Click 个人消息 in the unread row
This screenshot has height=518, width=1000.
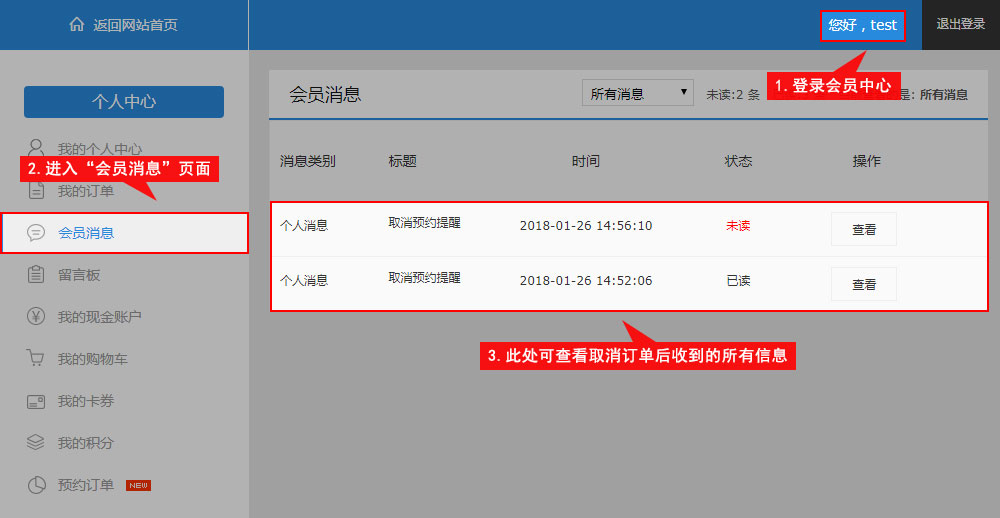point(304,226)
